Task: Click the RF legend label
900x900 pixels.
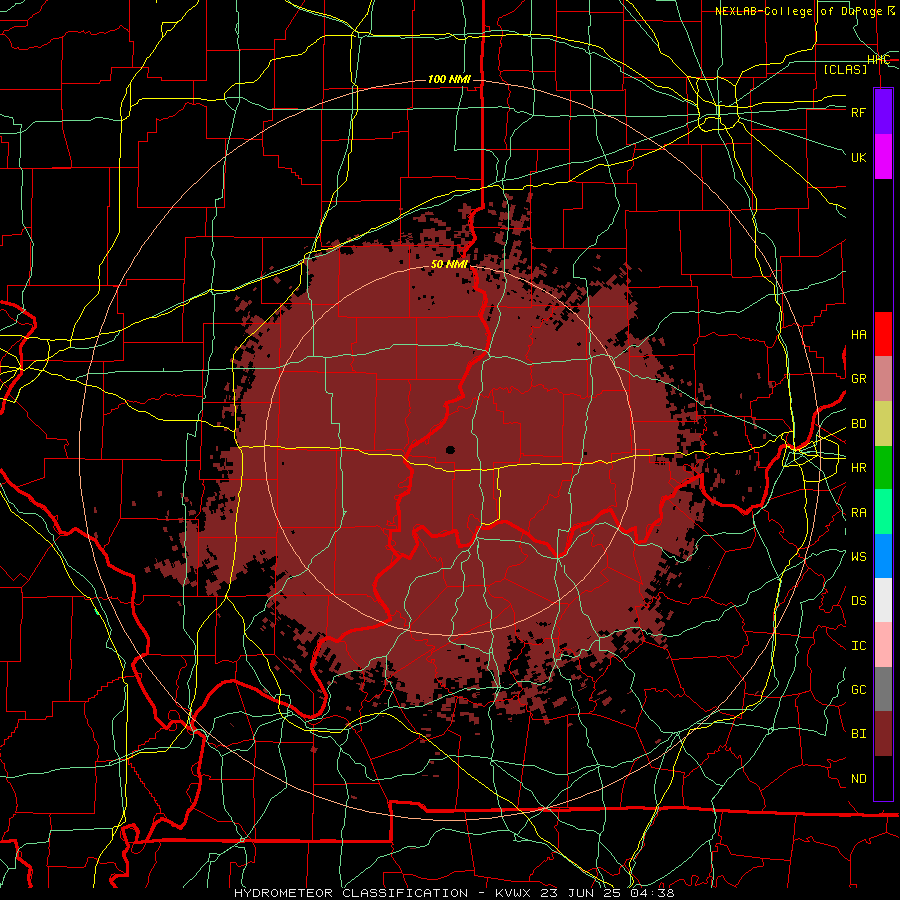Action: 858,112
